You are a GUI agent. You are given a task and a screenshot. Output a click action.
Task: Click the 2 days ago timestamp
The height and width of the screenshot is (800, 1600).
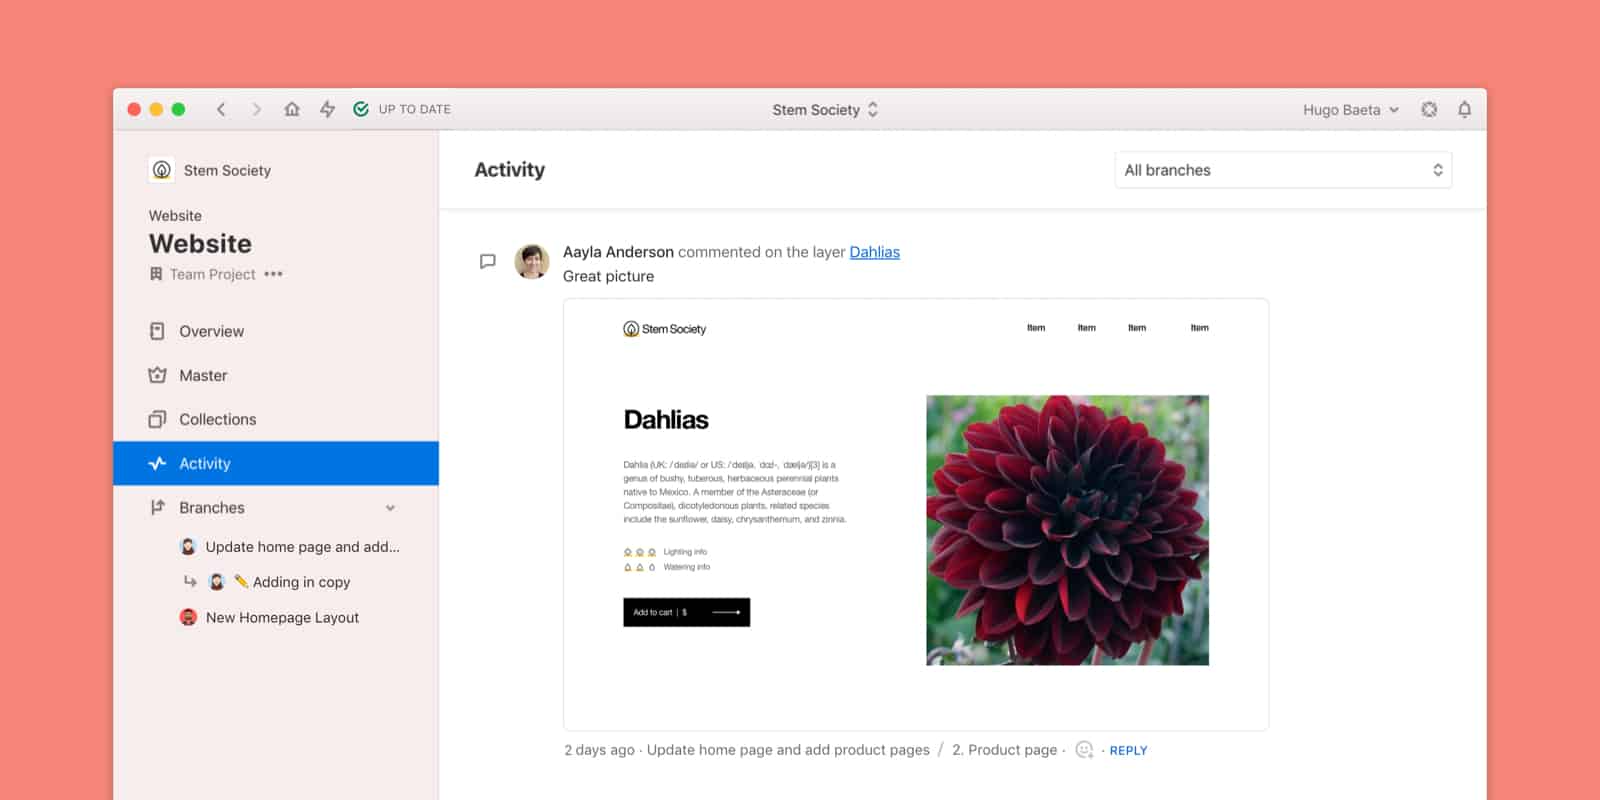[x=599, y=750]
